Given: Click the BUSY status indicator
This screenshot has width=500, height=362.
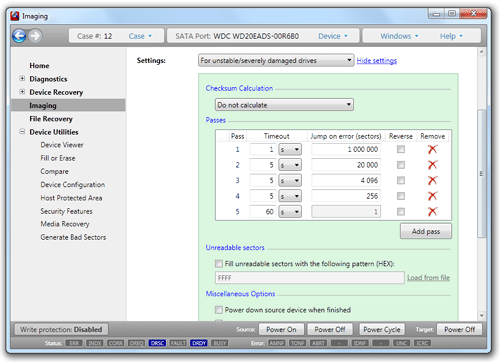Looking at the screenshot, I should (x=220, y=343).
